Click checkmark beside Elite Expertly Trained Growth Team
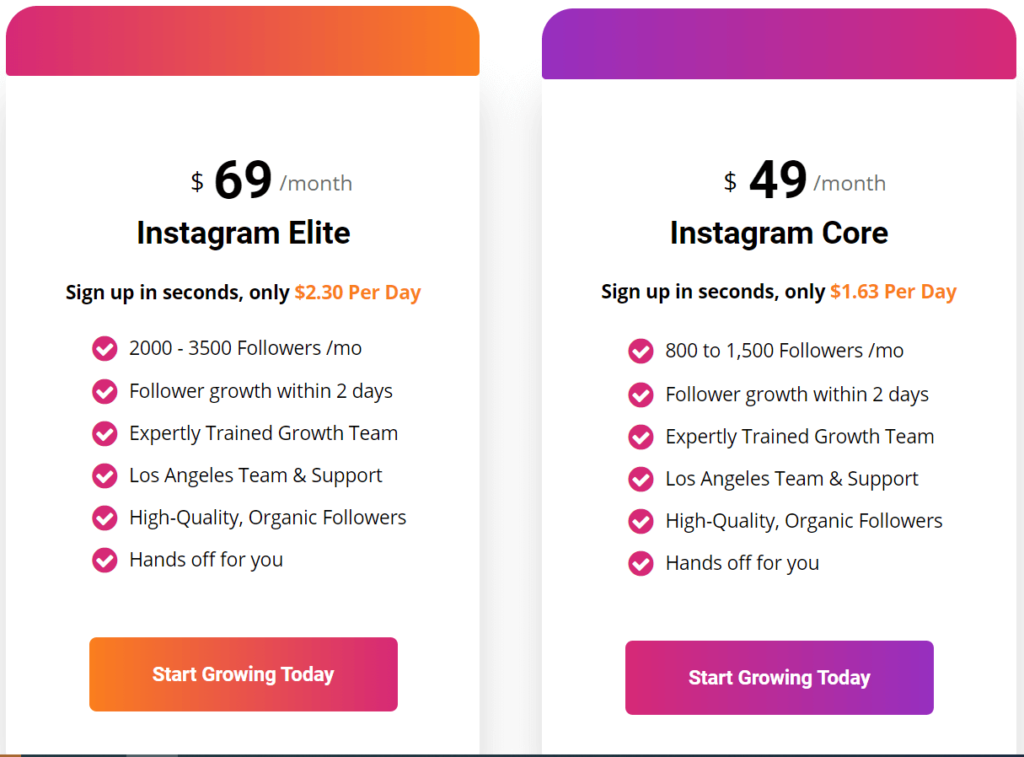The height and width of the screenshot is (757, 1024). [104, 434]
